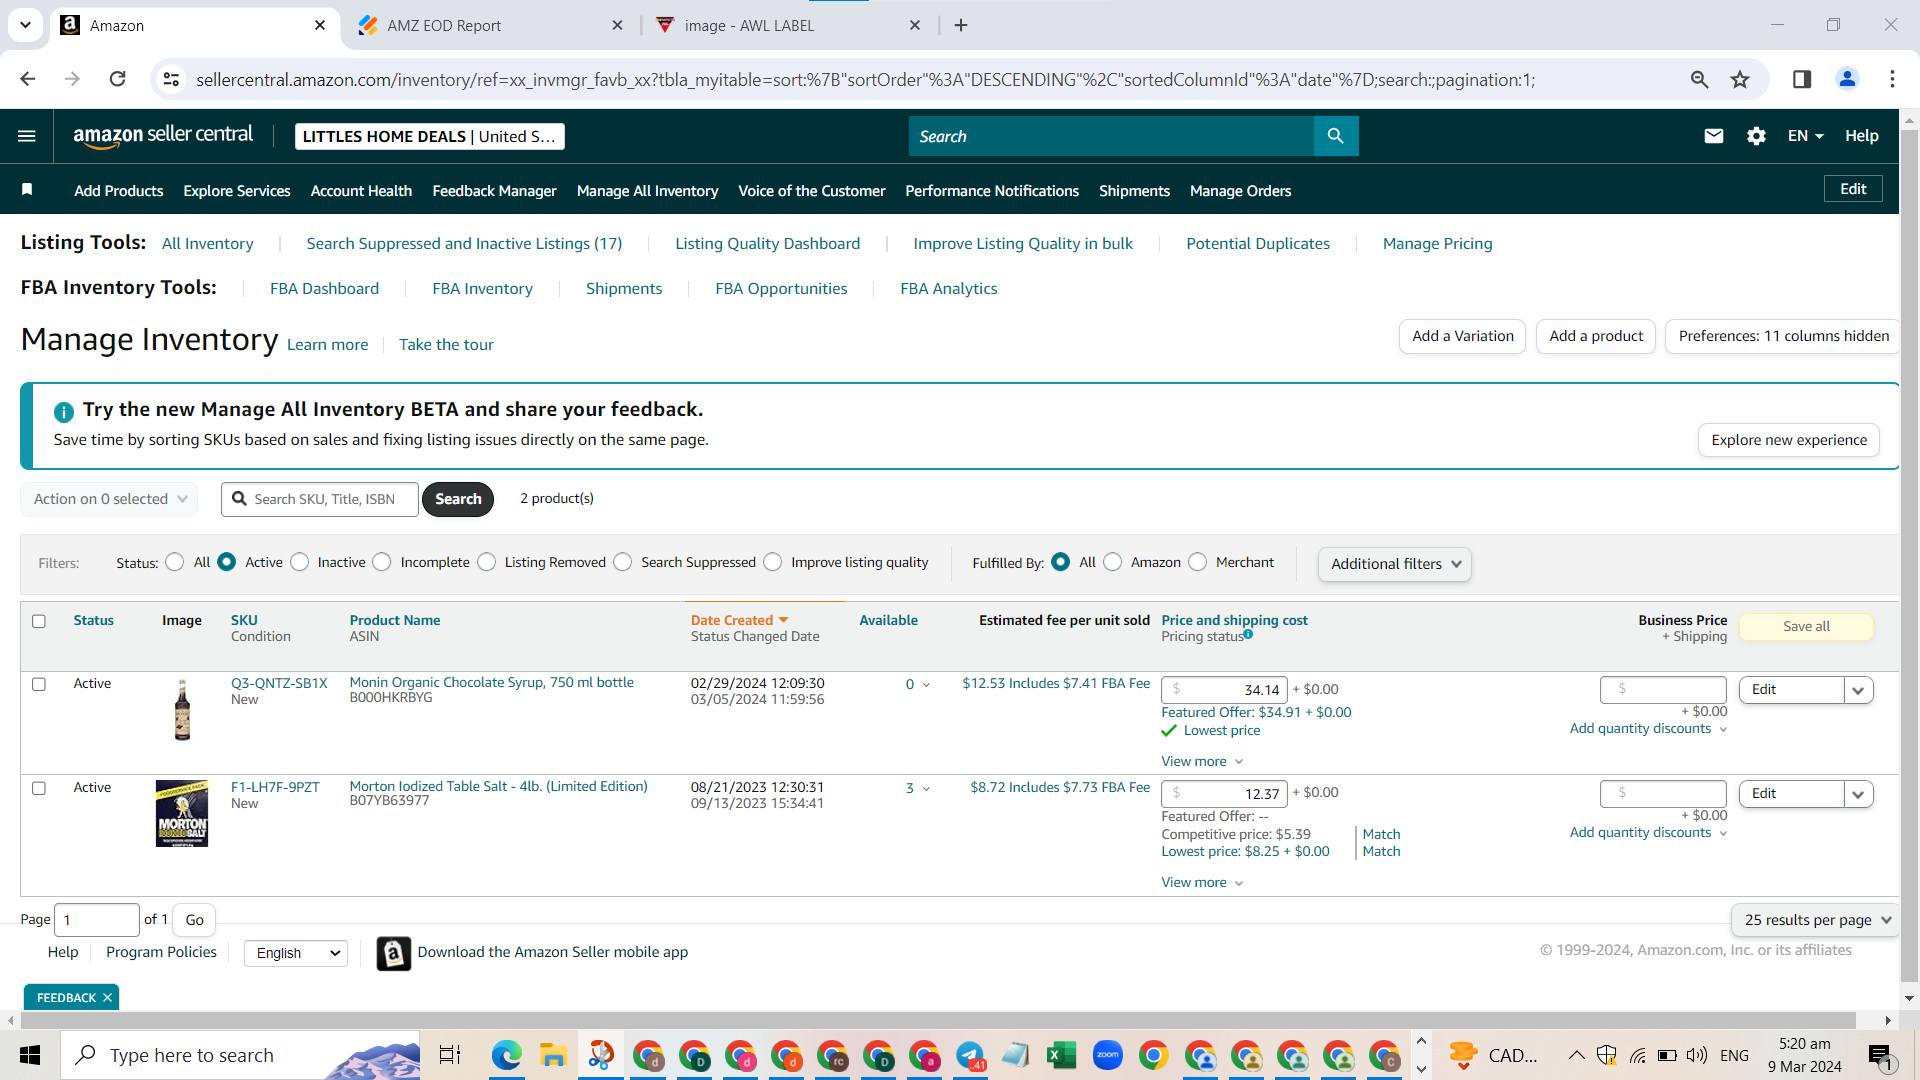Open the Chrome three-dot menu
Screen dimensions: 1920x1080
click(1892, 79)
